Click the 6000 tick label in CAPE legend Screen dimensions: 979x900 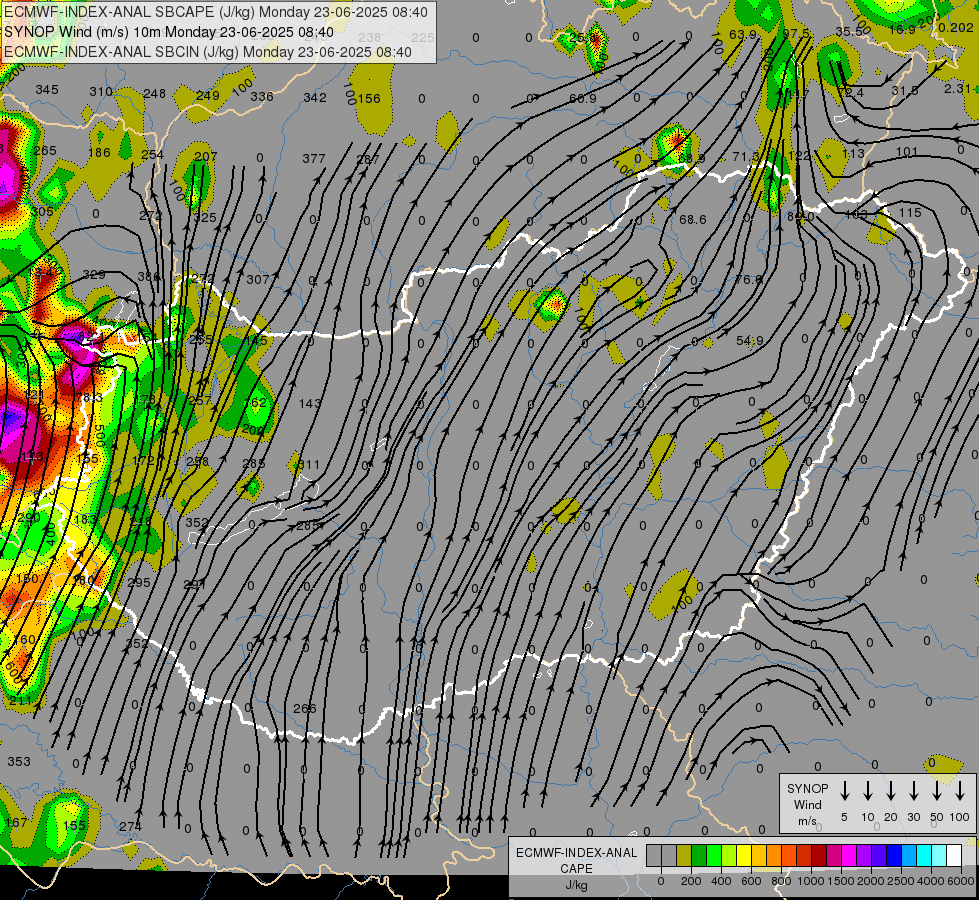pyautogui.click(x=961, y=881)
